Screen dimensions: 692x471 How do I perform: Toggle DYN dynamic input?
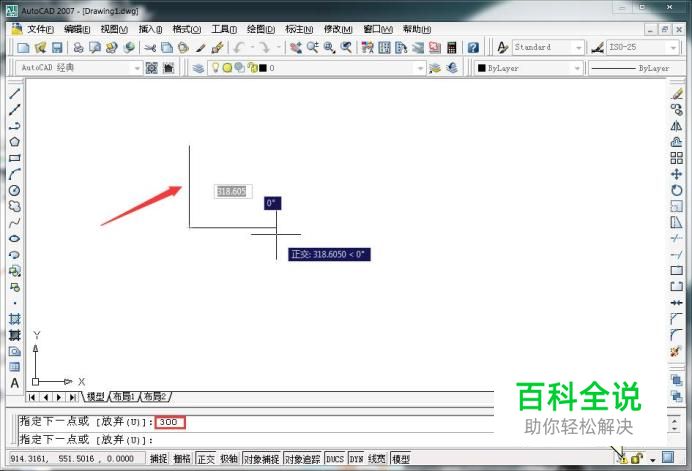(356, 459)
